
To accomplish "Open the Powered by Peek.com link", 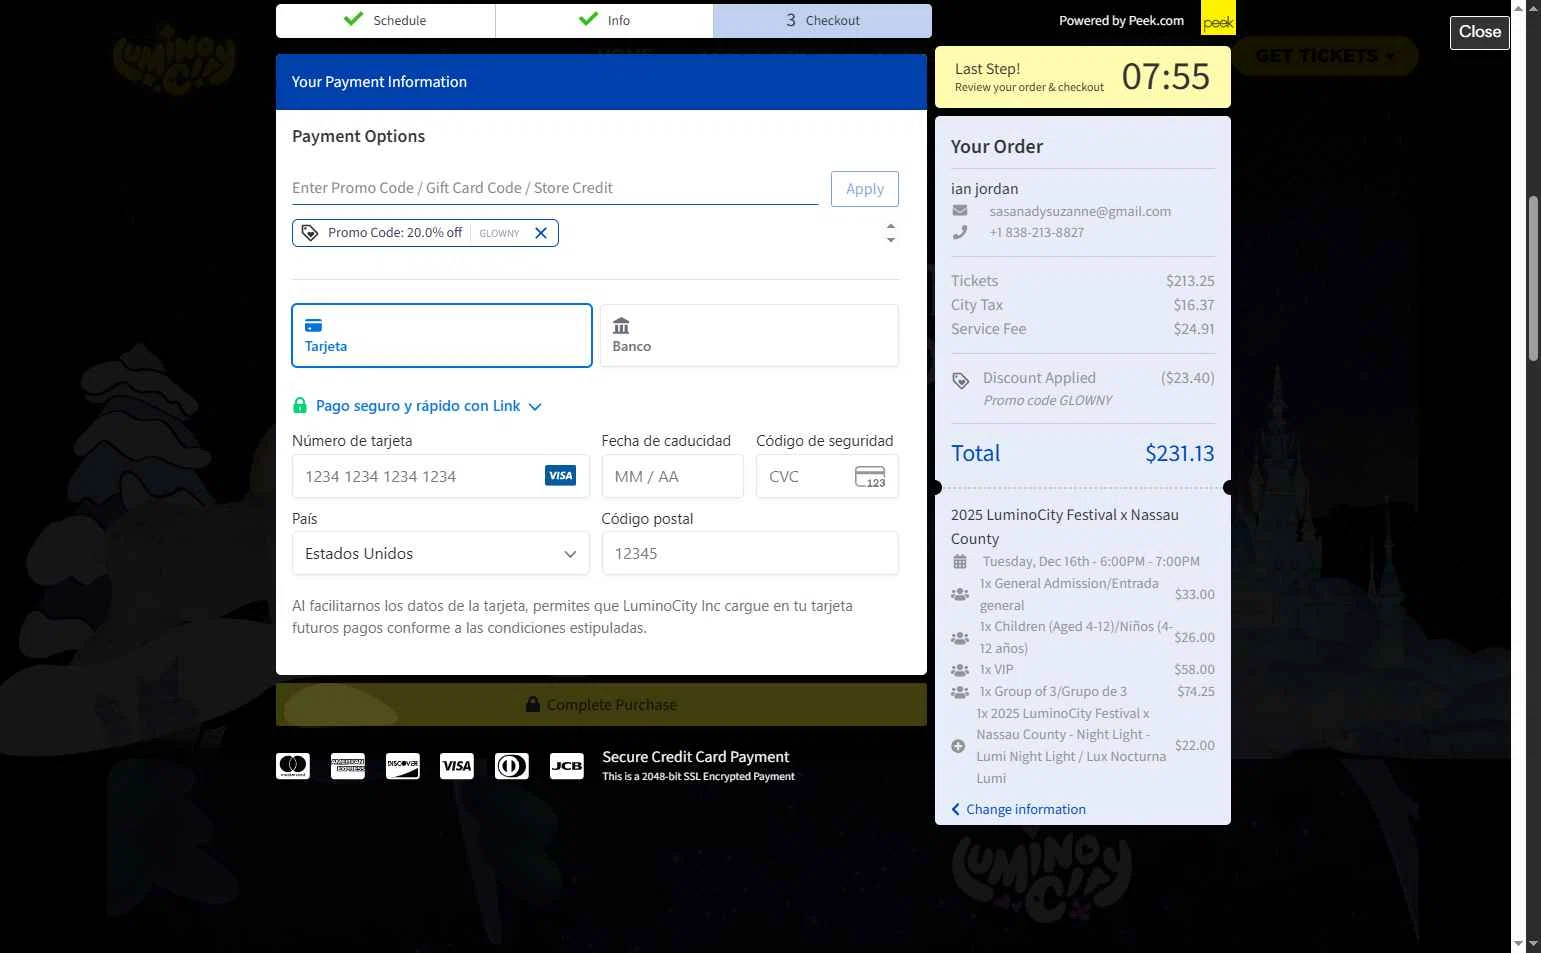I will [x=1121, y=20].
